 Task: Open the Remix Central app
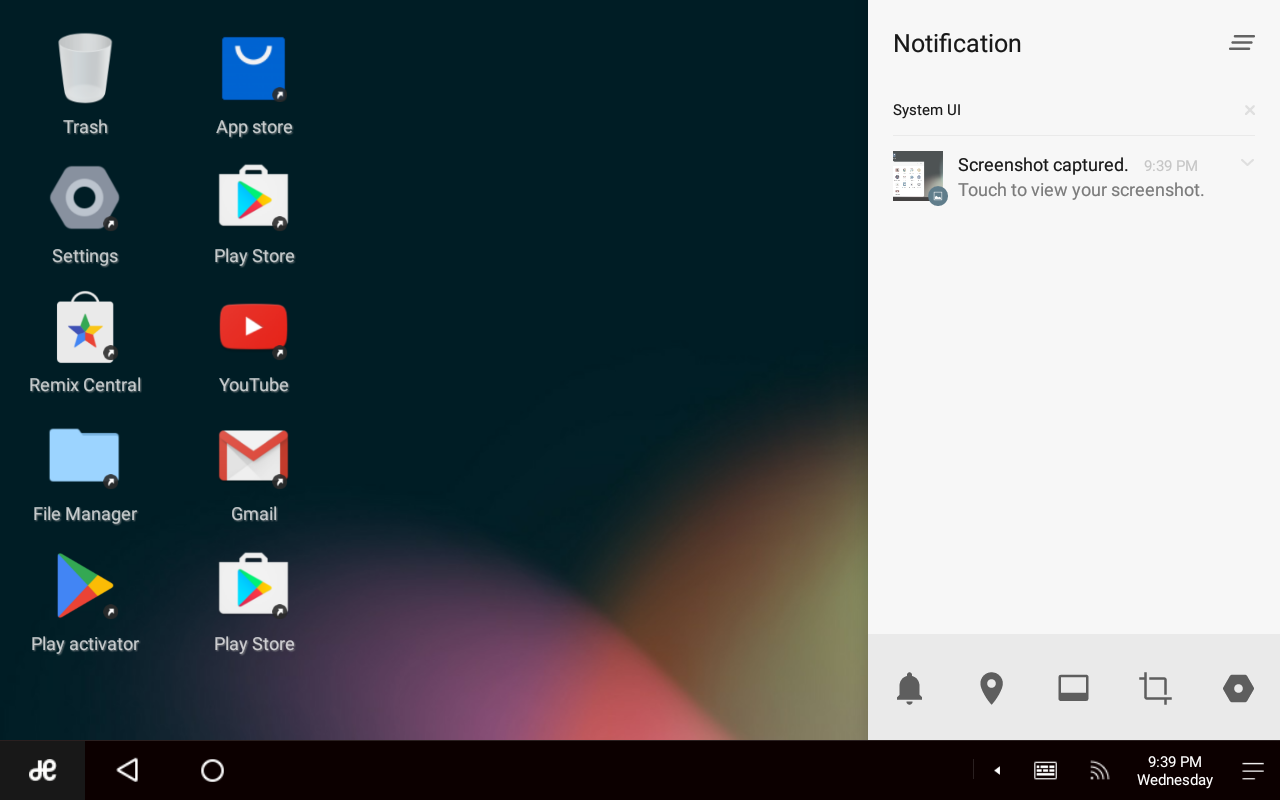coord(85,328)
